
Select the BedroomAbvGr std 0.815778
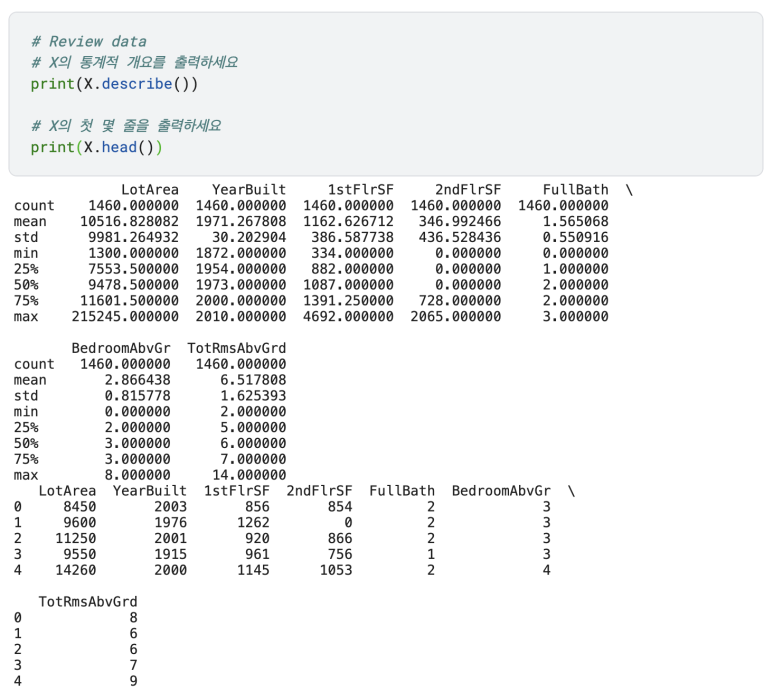(x=138, y=395)
